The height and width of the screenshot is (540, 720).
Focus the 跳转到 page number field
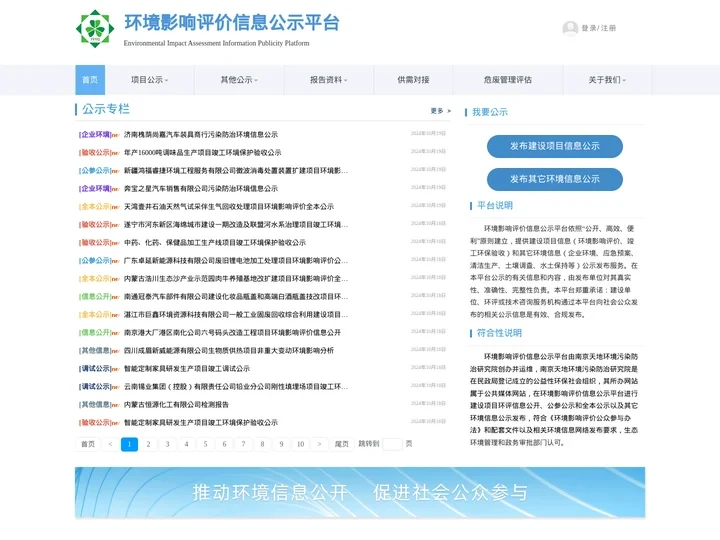[392, 444]
